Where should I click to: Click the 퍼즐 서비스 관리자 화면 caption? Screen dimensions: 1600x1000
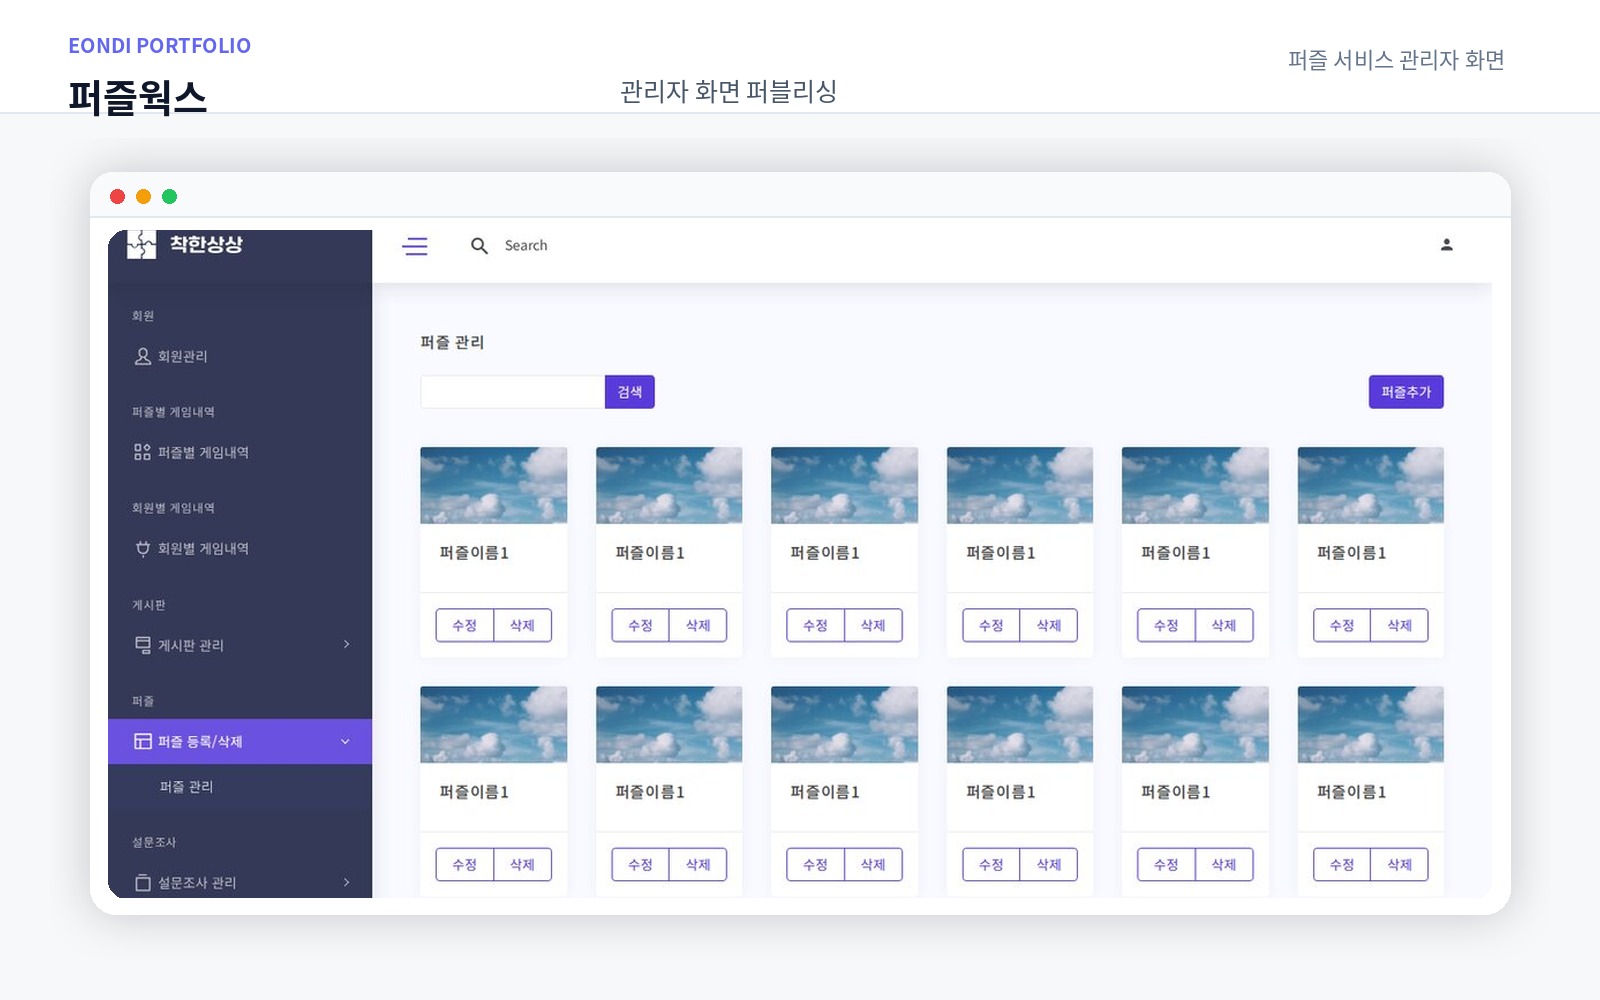(1396, 60)
